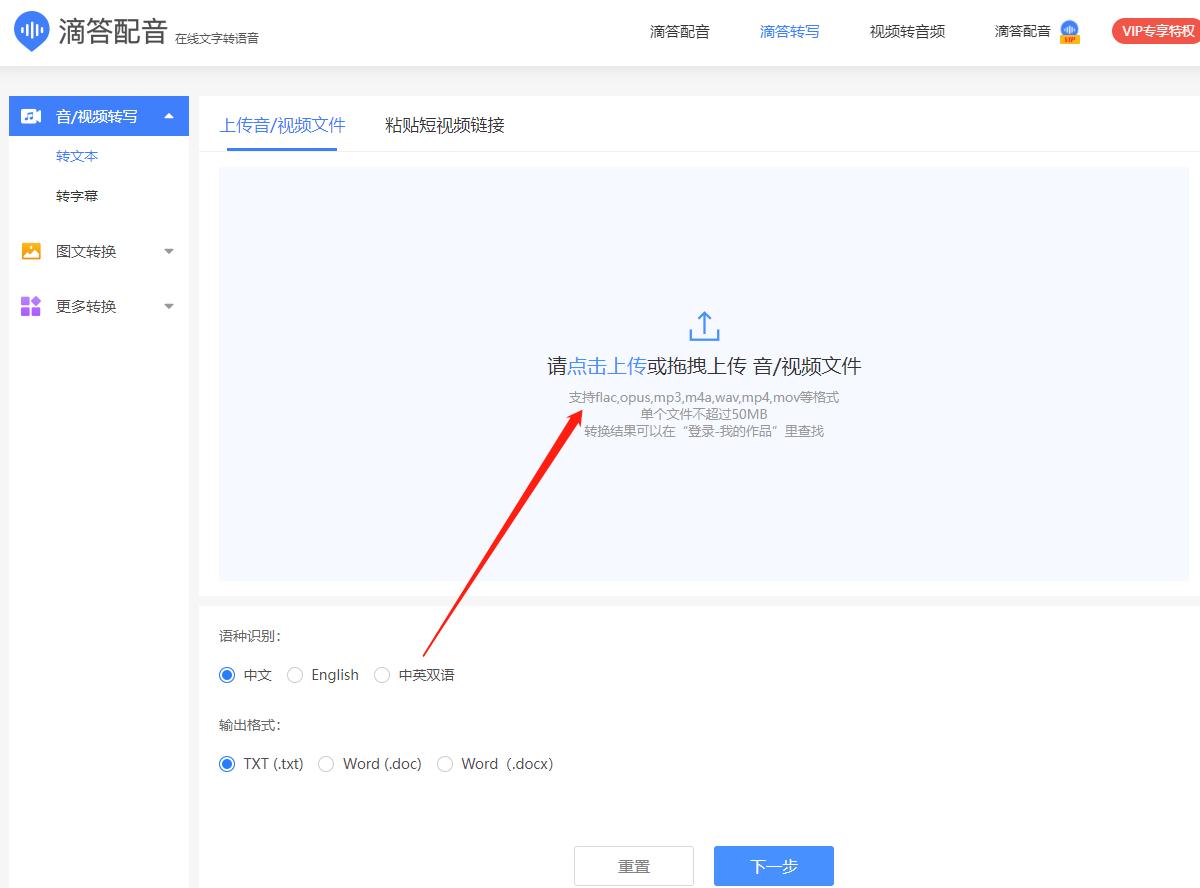Click the orange 图文转换 picture icon

pyautogui.click(x=29, y=251)
